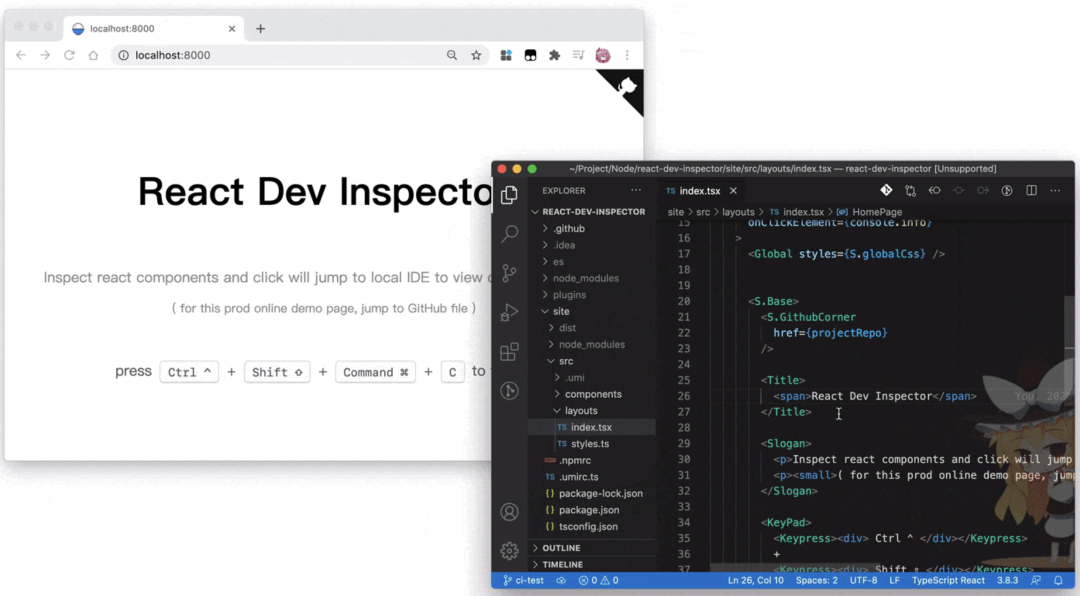Open the Extensions view in activity bar
The height and width of the screenshot is (596, 1080).
(509, 352)
